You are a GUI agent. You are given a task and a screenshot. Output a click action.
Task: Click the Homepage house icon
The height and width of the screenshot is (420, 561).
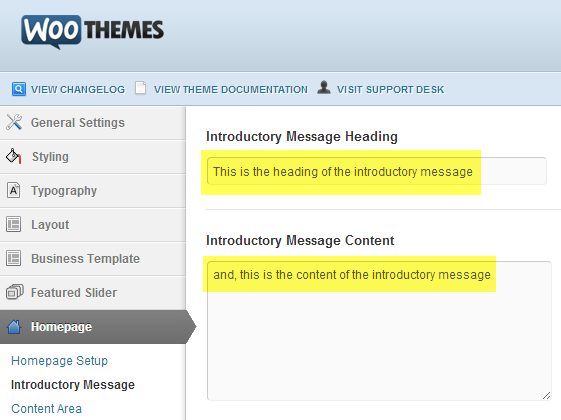coord(14,326)
